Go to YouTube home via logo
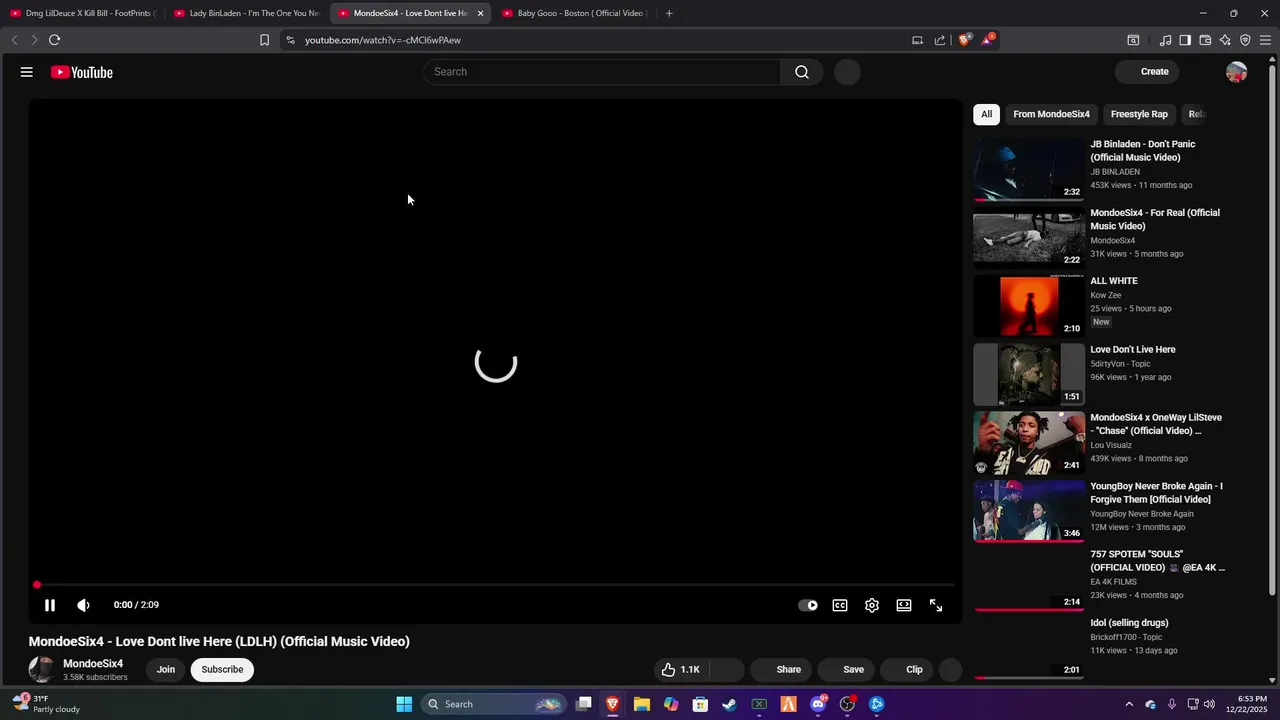This screenshot has width=1280, height=720. pyautogui.click(x=82, y=72)
